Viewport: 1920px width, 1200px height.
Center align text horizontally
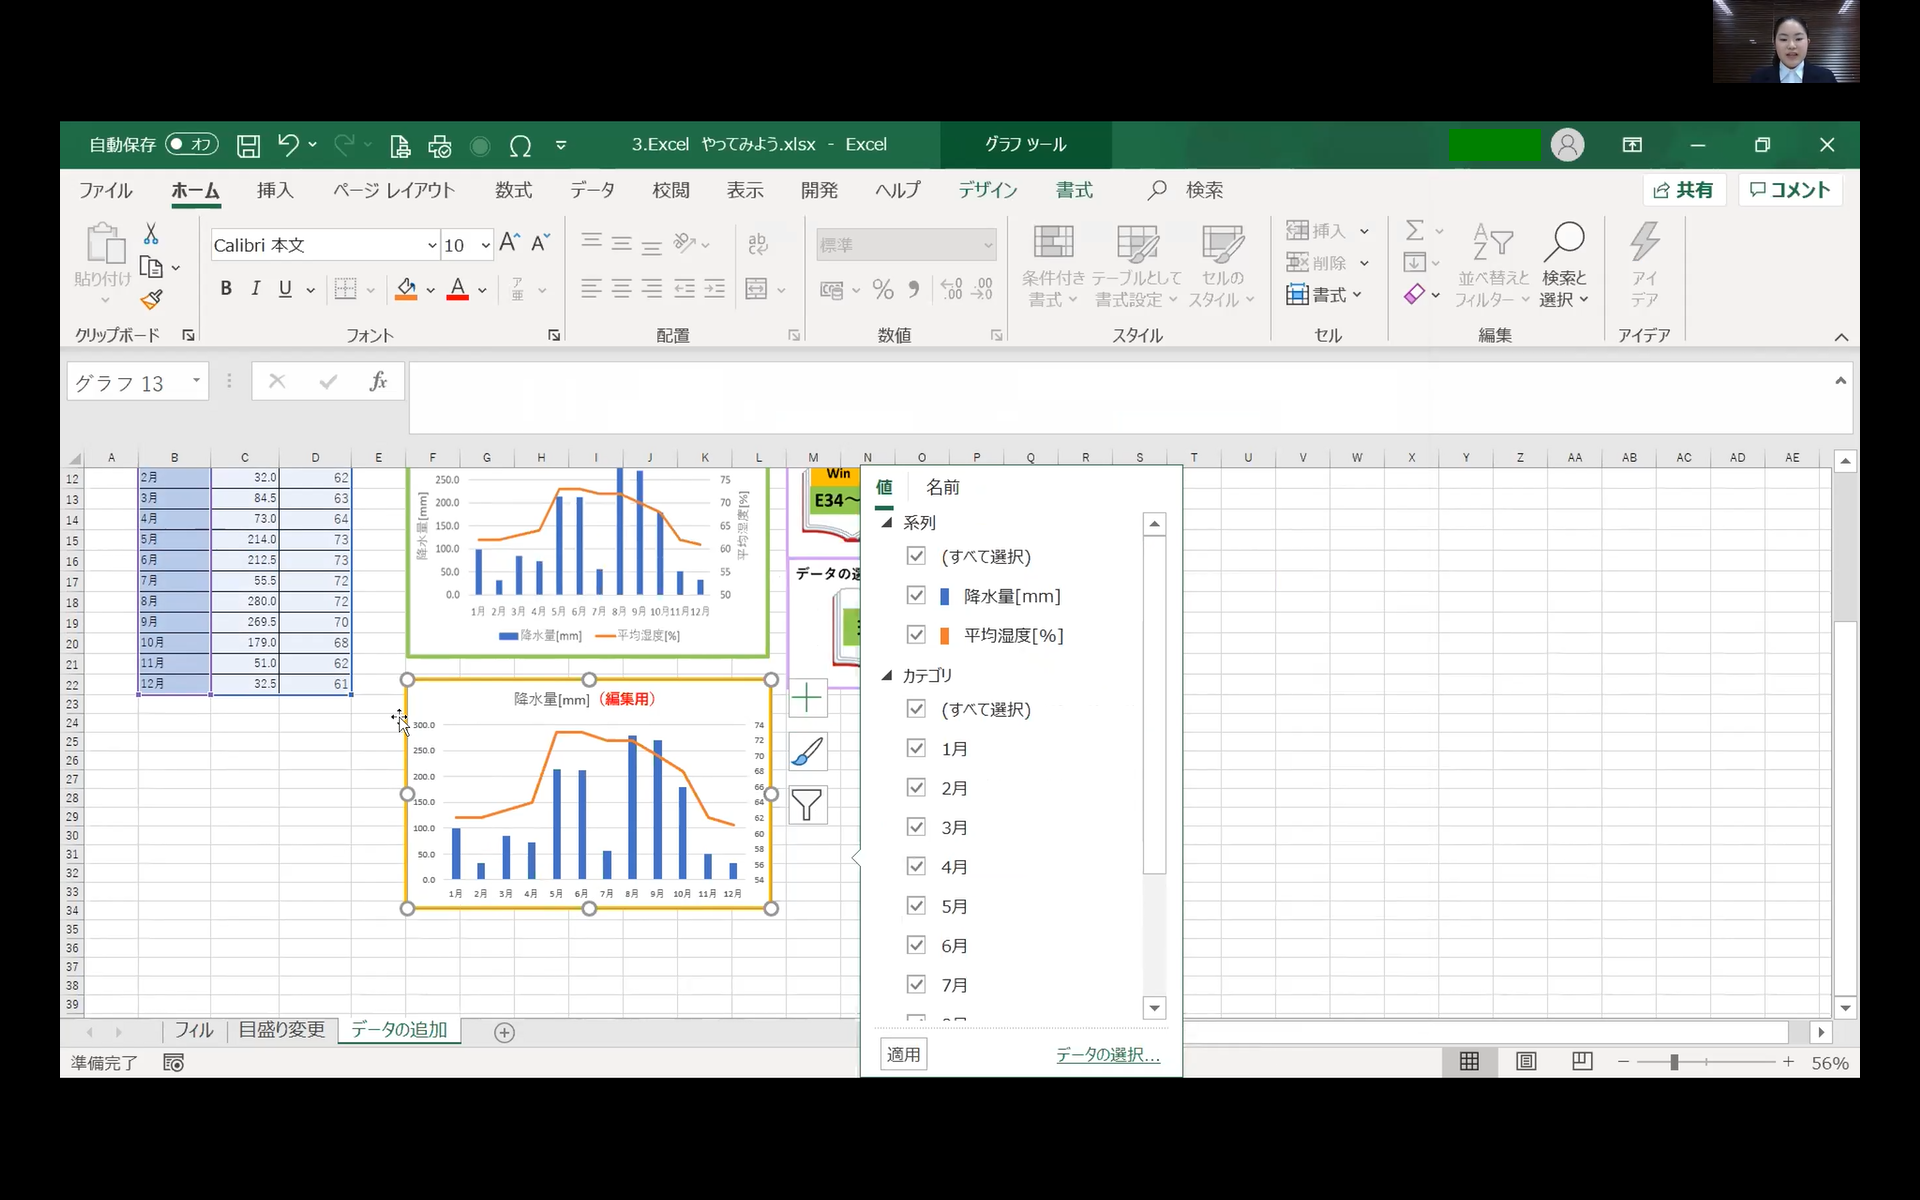[621, 290]
